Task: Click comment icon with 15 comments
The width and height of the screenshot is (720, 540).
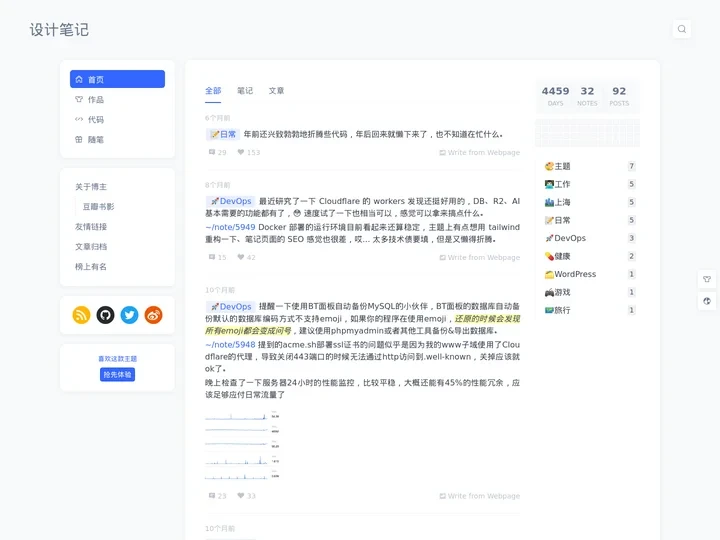Action: click(217, 258)
